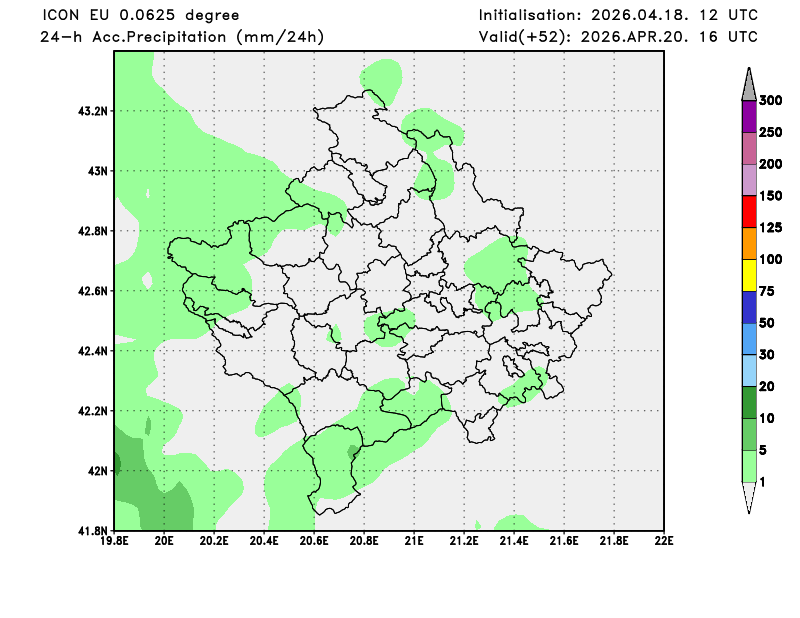Click the 42N latitude axis label
Image resolution: width=800 pixels, height=618 pixels.
[97, 471]
